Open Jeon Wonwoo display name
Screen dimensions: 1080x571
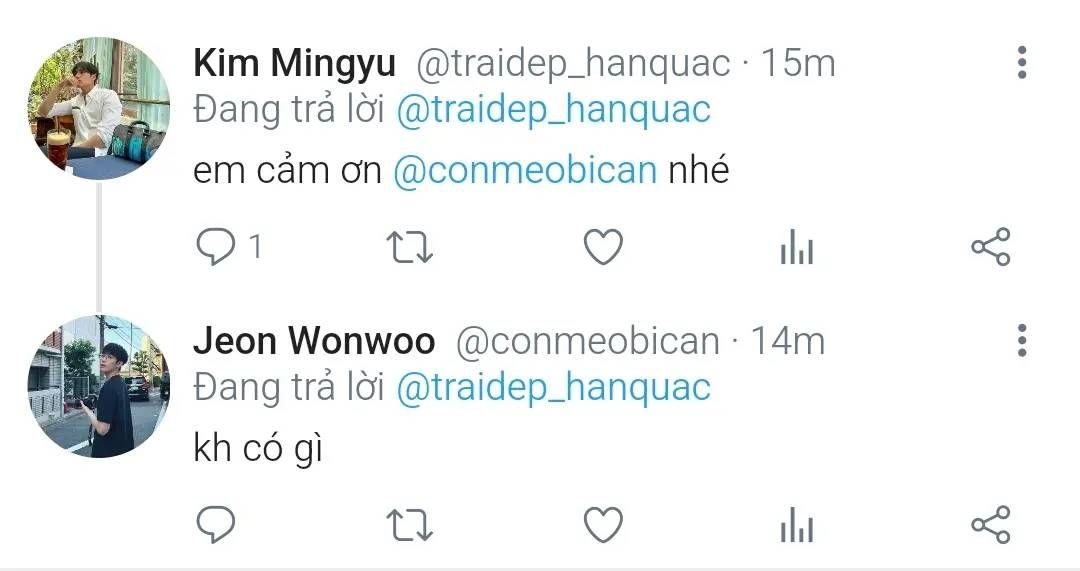[x=314, y=341]
